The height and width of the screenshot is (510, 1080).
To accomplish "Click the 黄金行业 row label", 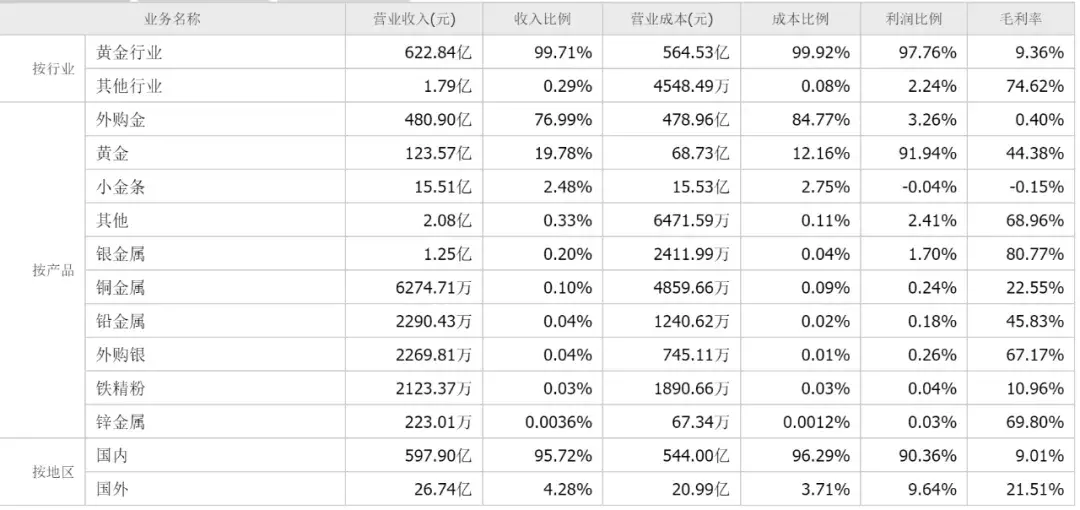I will click(129, 52).
